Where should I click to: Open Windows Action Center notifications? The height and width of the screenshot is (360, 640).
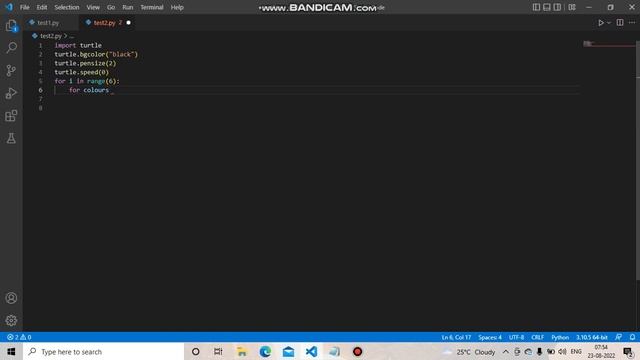pos(629,351)
